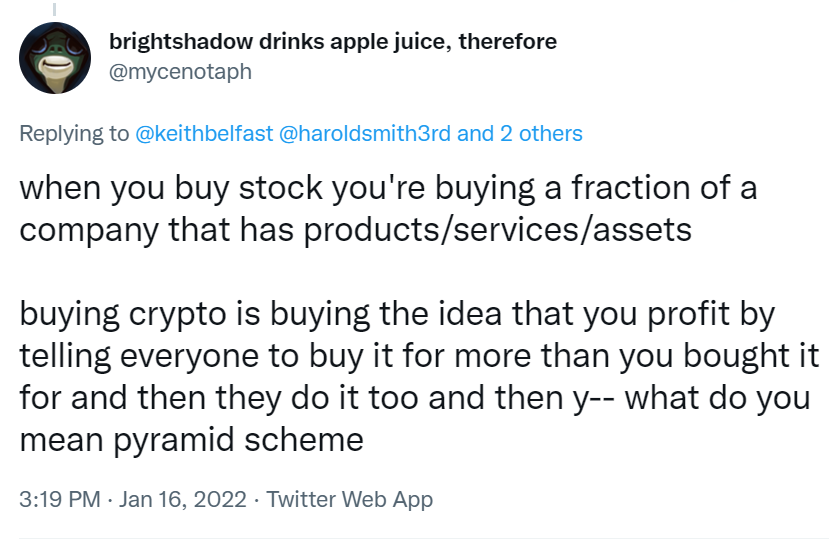Open the @keithbelfast mention
The image size is (829, 550).
tap(204, 134)
